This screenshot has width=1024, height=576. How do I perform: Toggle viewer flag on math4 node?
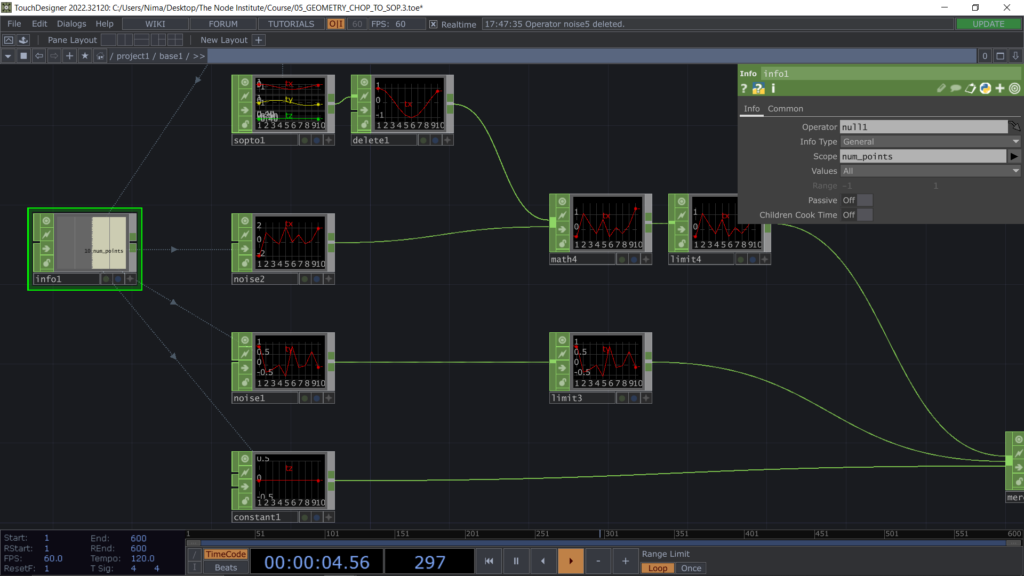[x=562, y=201]
